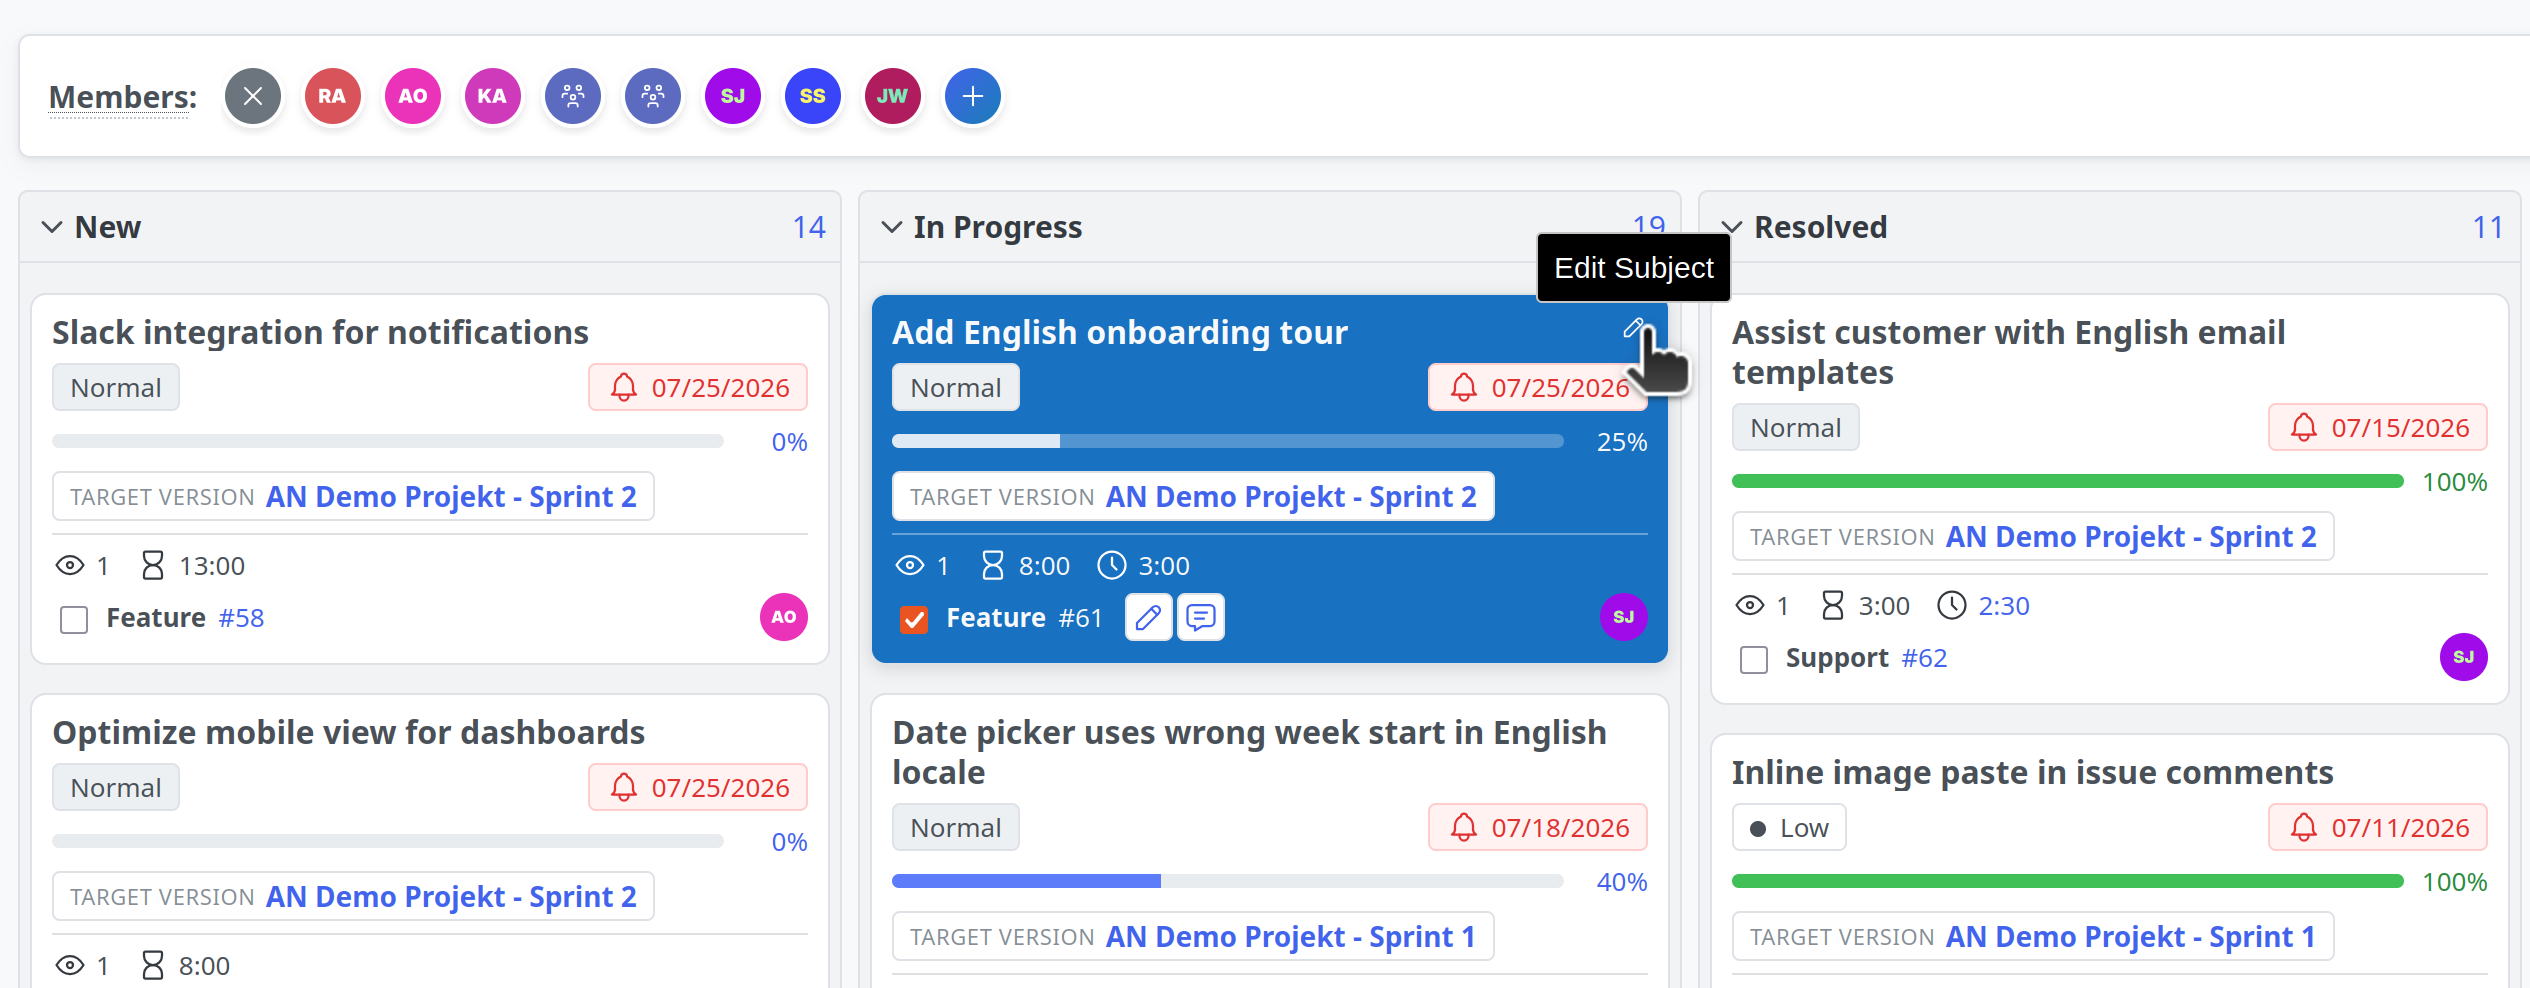The width and height of the screenshot is (2530, 988).
Task: Click due date 07/11/2026 on Inline image card
Action: 2378,827
